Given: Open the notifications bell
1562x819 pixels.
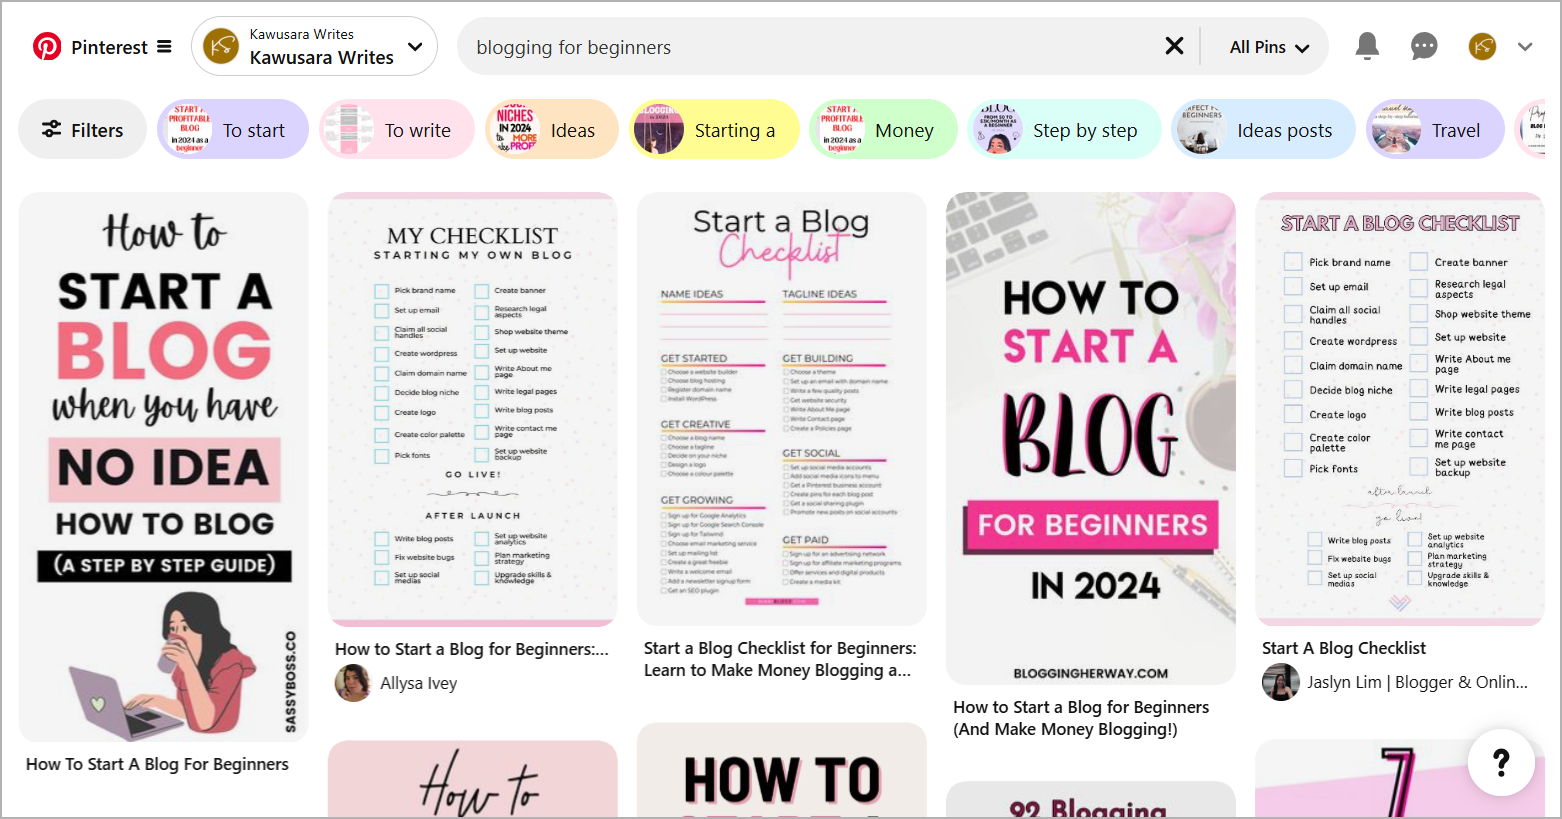Looking at the screenshot, I should [x=1368, y=45].
